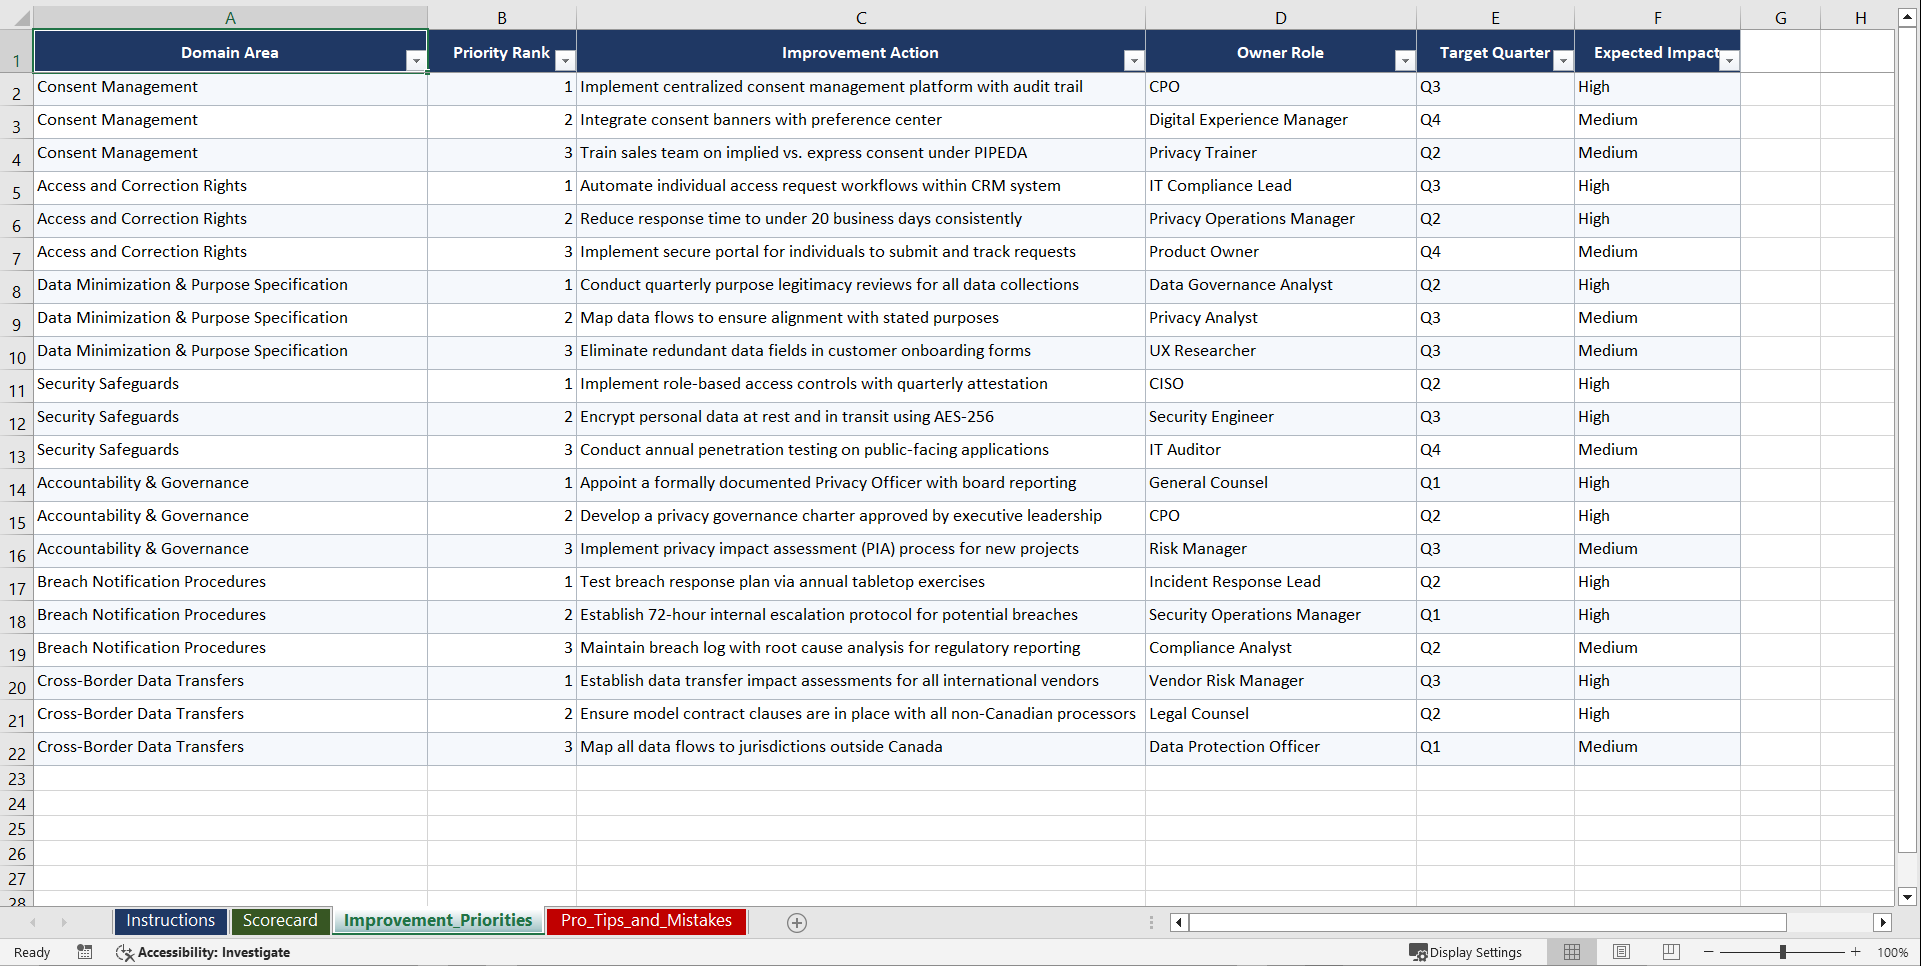Zoom in using the plus button
This screenshot has height=966, width=1921.
pyautogui.click(x=1856, y=952)
